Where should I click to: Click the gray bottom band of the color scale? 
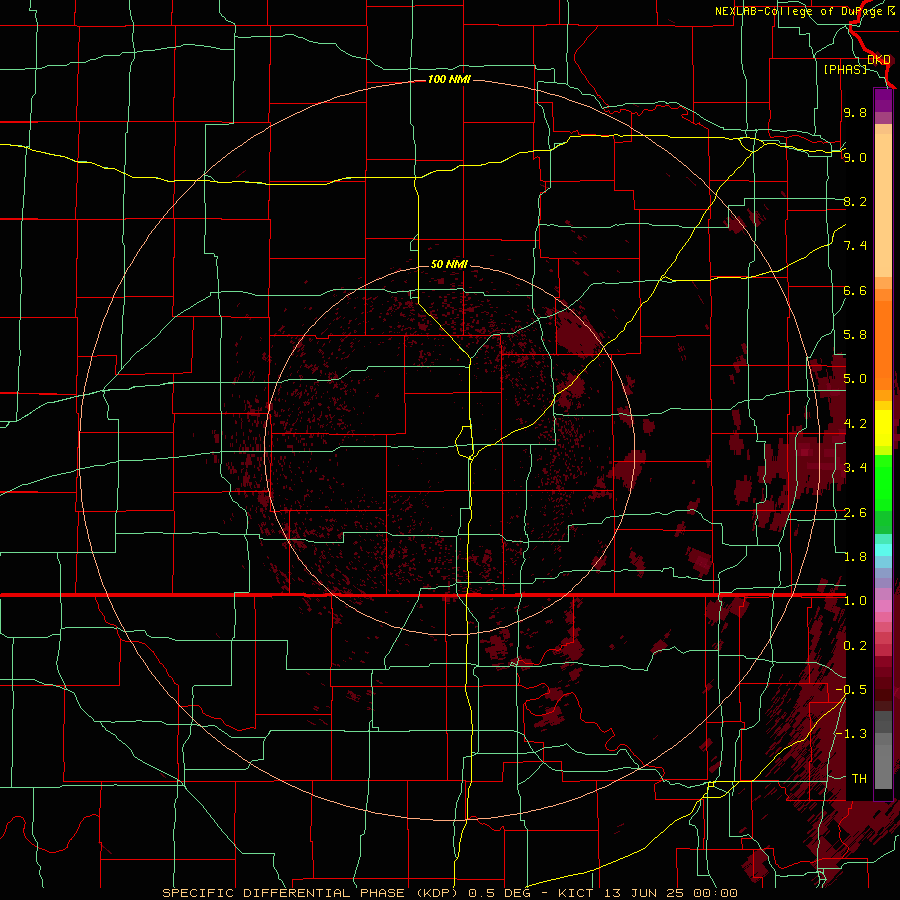(883, 750)
